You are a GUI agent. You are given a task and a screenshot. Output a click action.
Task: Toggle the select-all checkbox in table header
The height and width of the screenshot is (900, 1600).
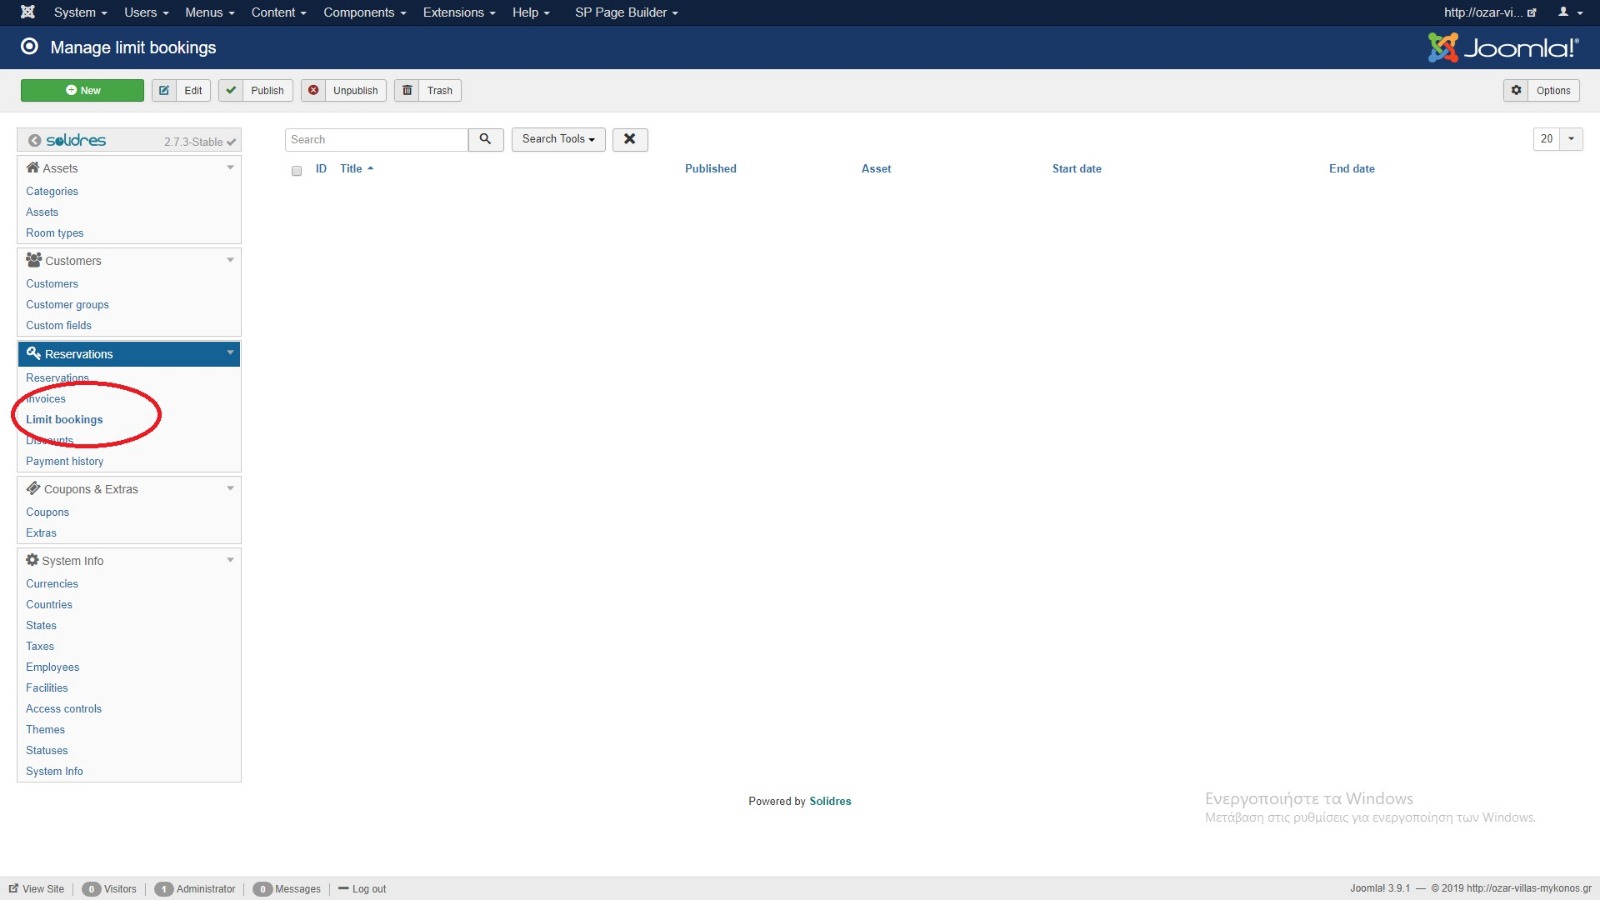pos(297,171)
